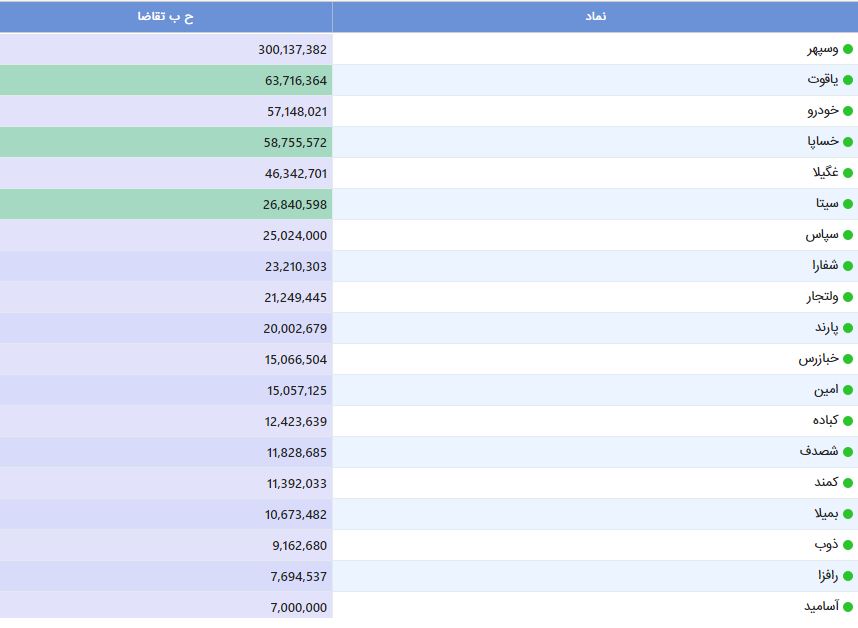858x628 pixels.
Task: Click the green indicator beside آساميد
Action: click(848, 607)
